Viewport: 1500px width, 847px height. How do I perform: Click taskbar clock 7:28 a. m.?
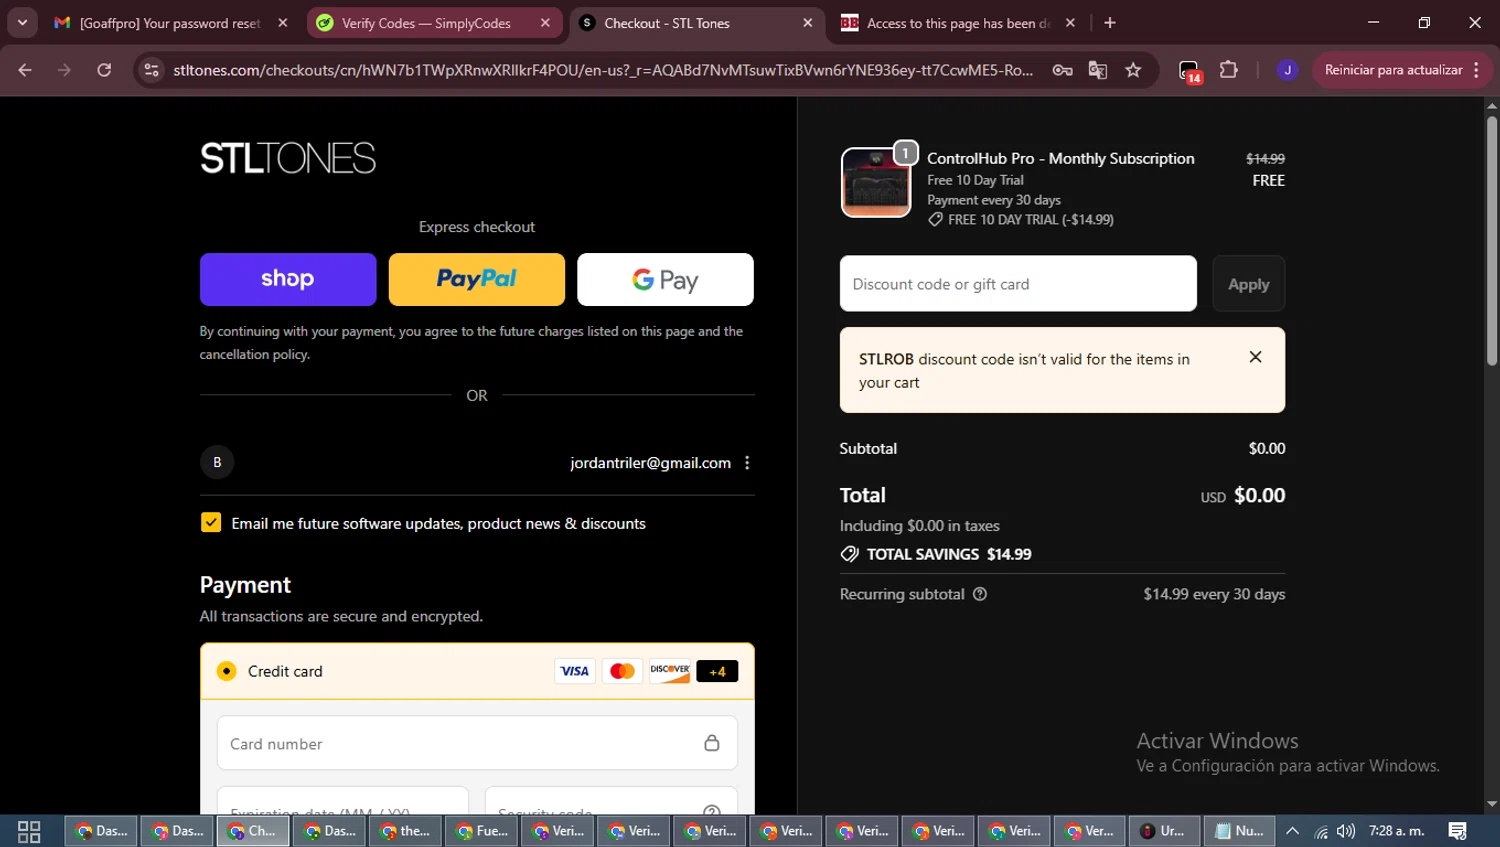tap(1396, 831)
